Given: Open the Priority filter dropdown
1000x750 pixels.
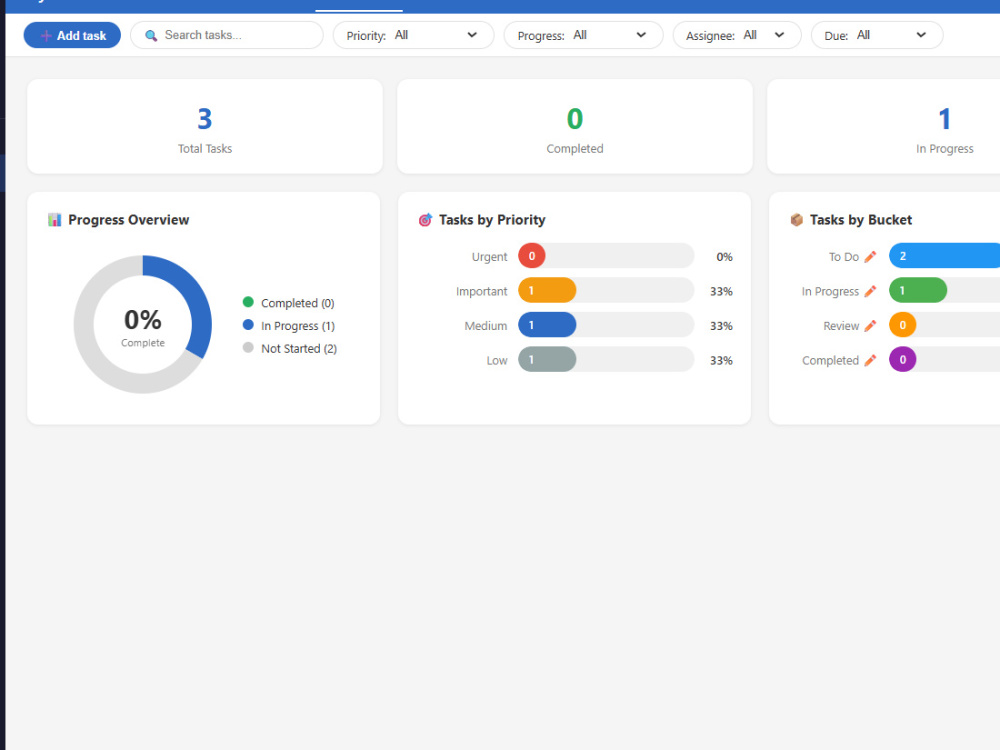Looking at the screenshot, I should [x=413, y=35].
